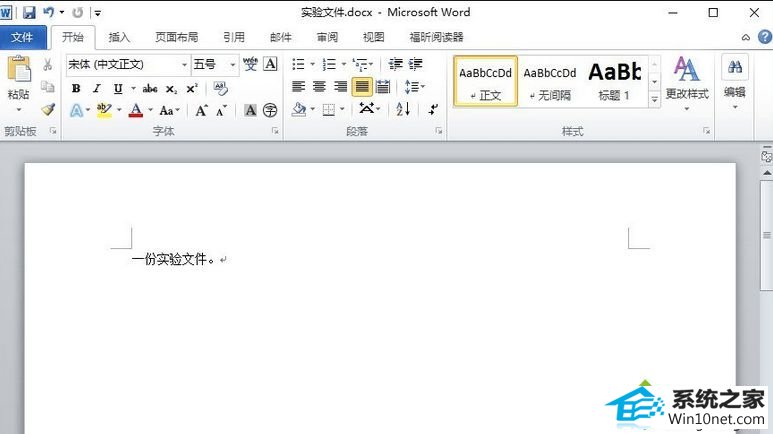This screenshot has height=434, width=773.
Task: Open the font name box 宋体 (中文正文)
Action: coord(128,64)
